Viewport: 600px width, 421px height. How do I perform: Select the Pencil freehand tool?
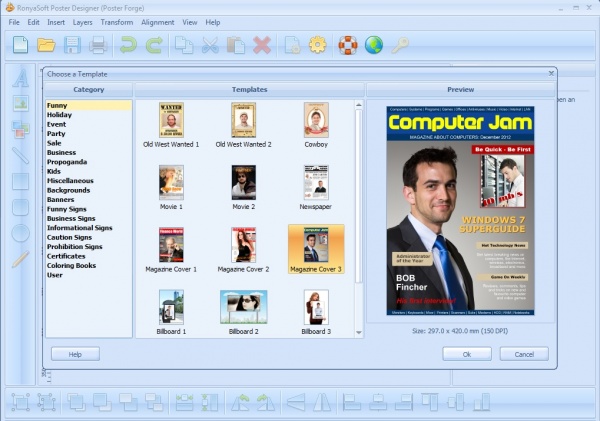tap(21, 259)
